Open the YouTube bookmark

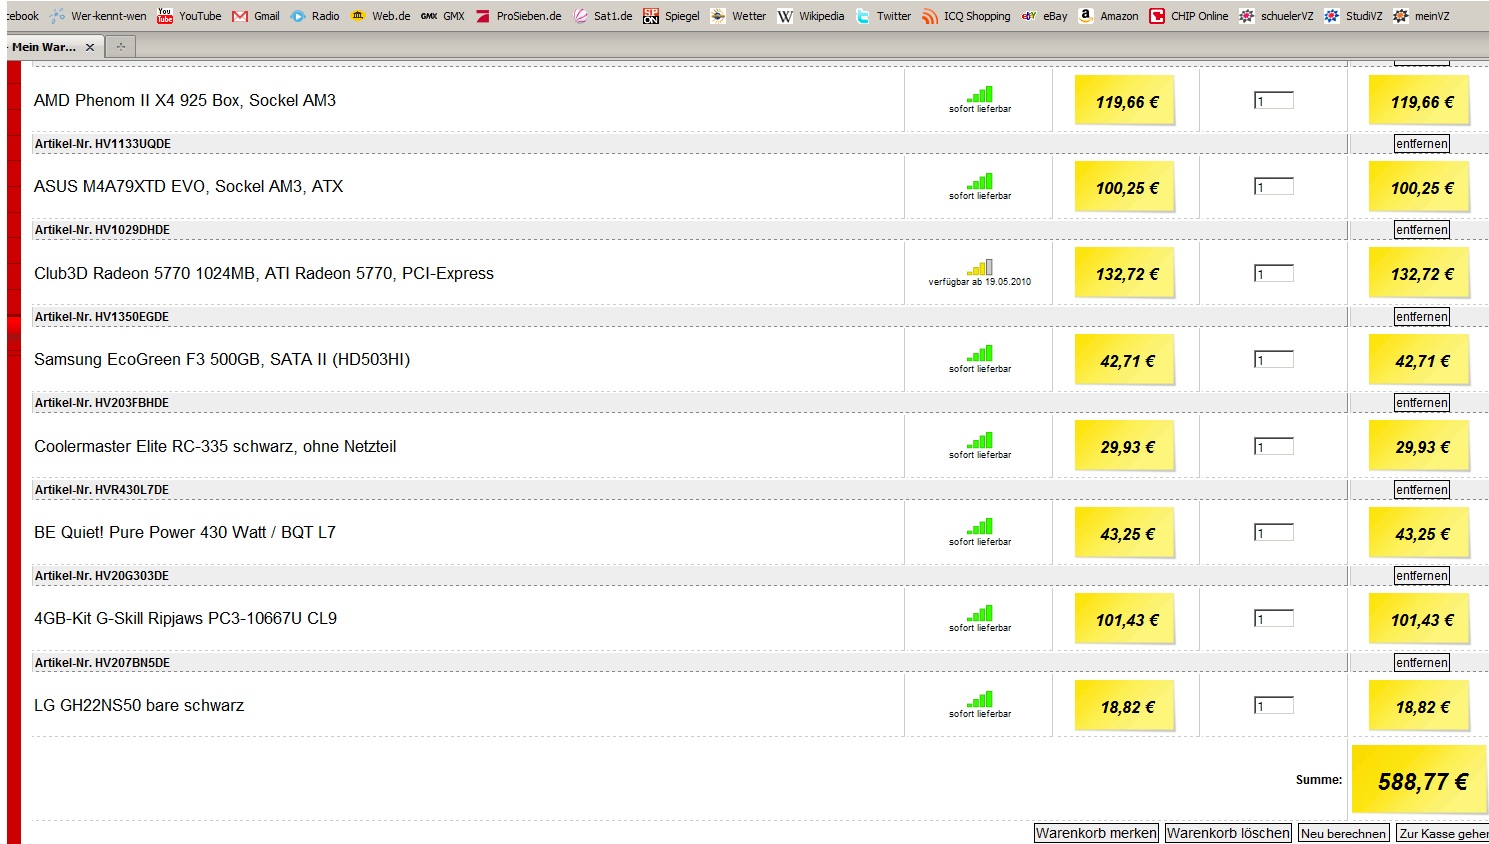point(190,16)
